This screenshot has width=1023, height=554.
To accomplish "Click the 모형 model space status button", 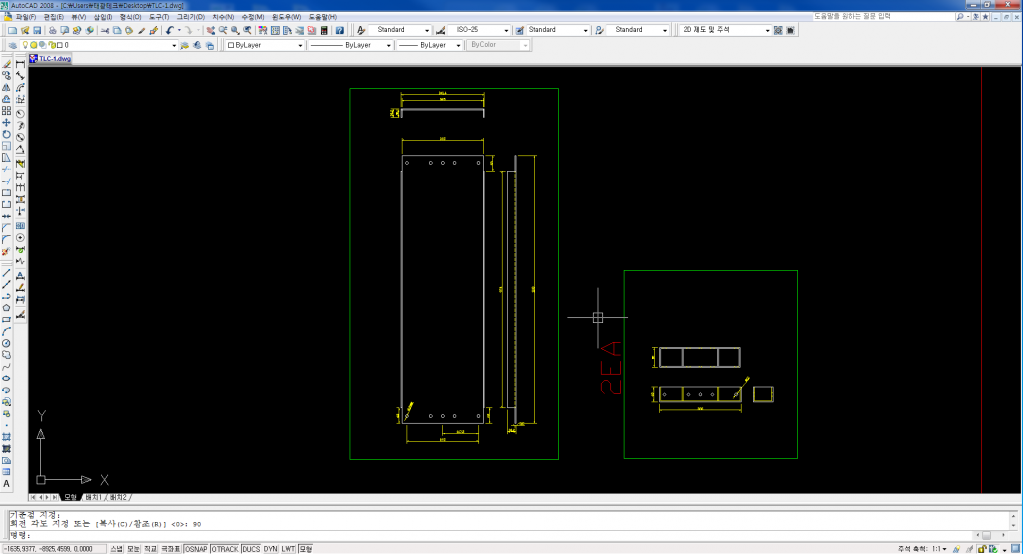I will [x=305, y=549].
